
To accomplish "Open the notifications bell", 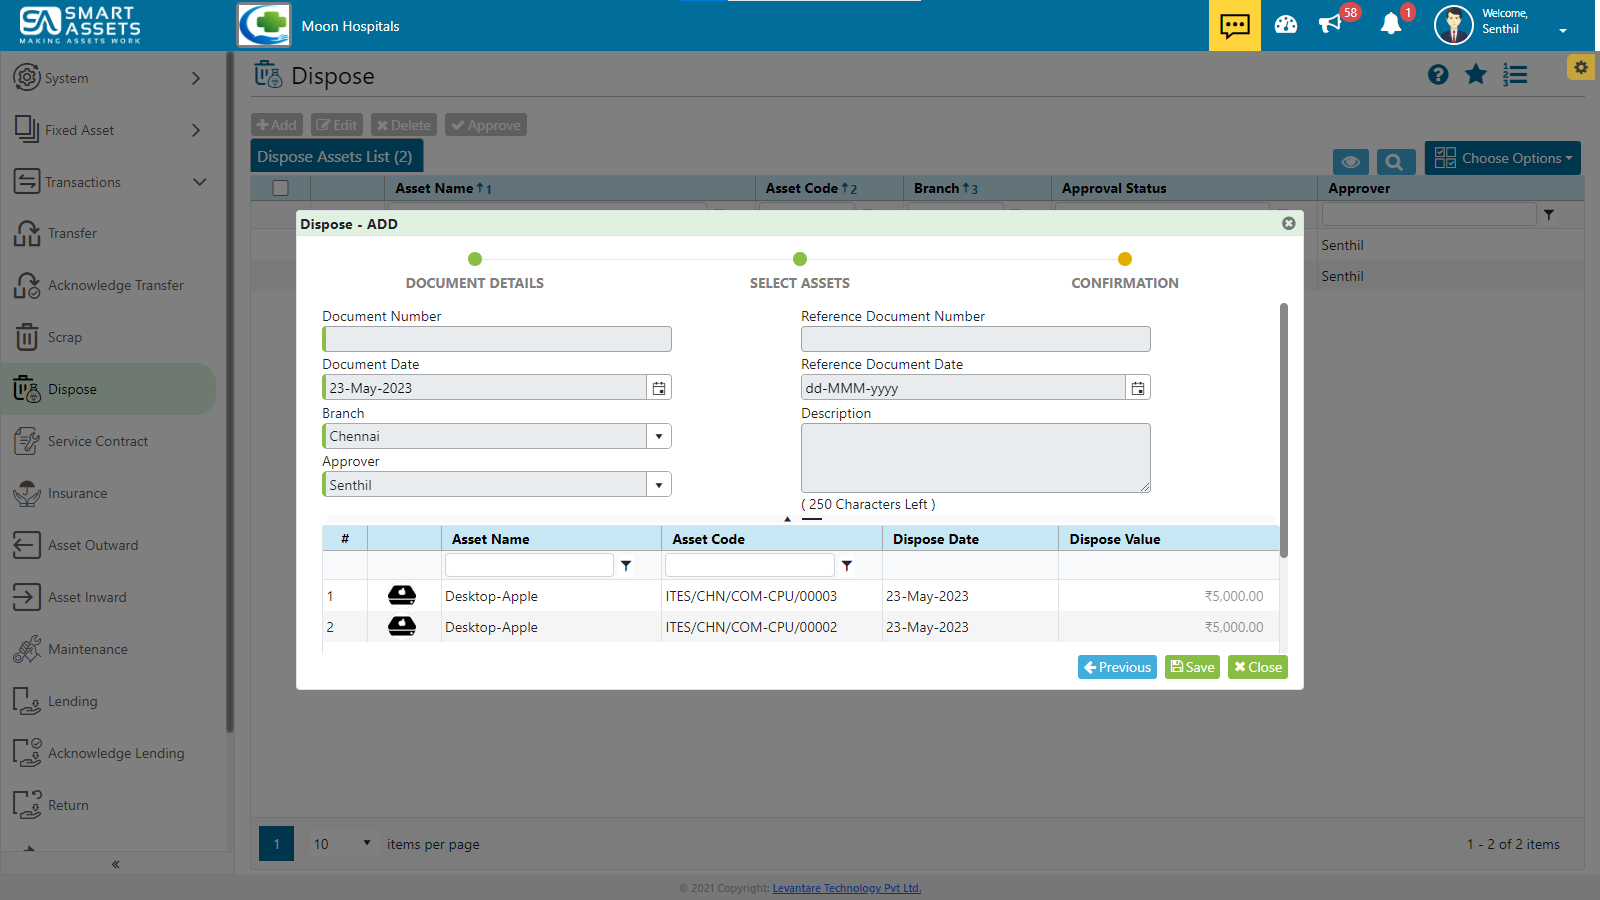I will [x=1390, y=25].
